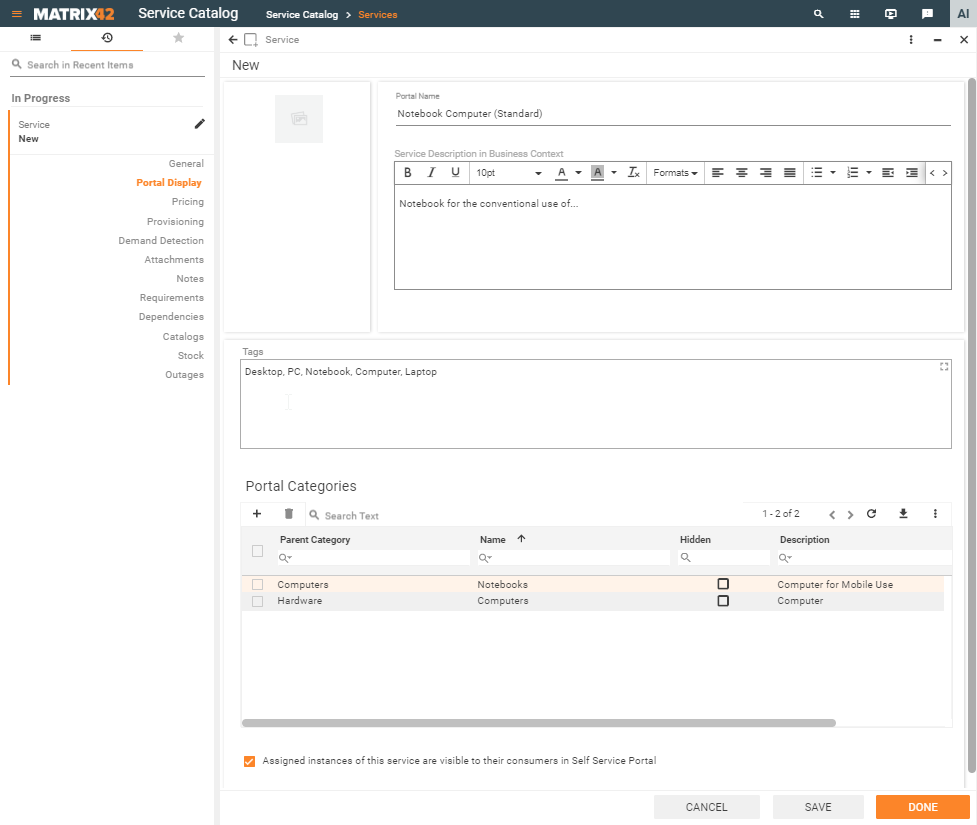Apply bold formatting in the description editor

click(407, 172)
